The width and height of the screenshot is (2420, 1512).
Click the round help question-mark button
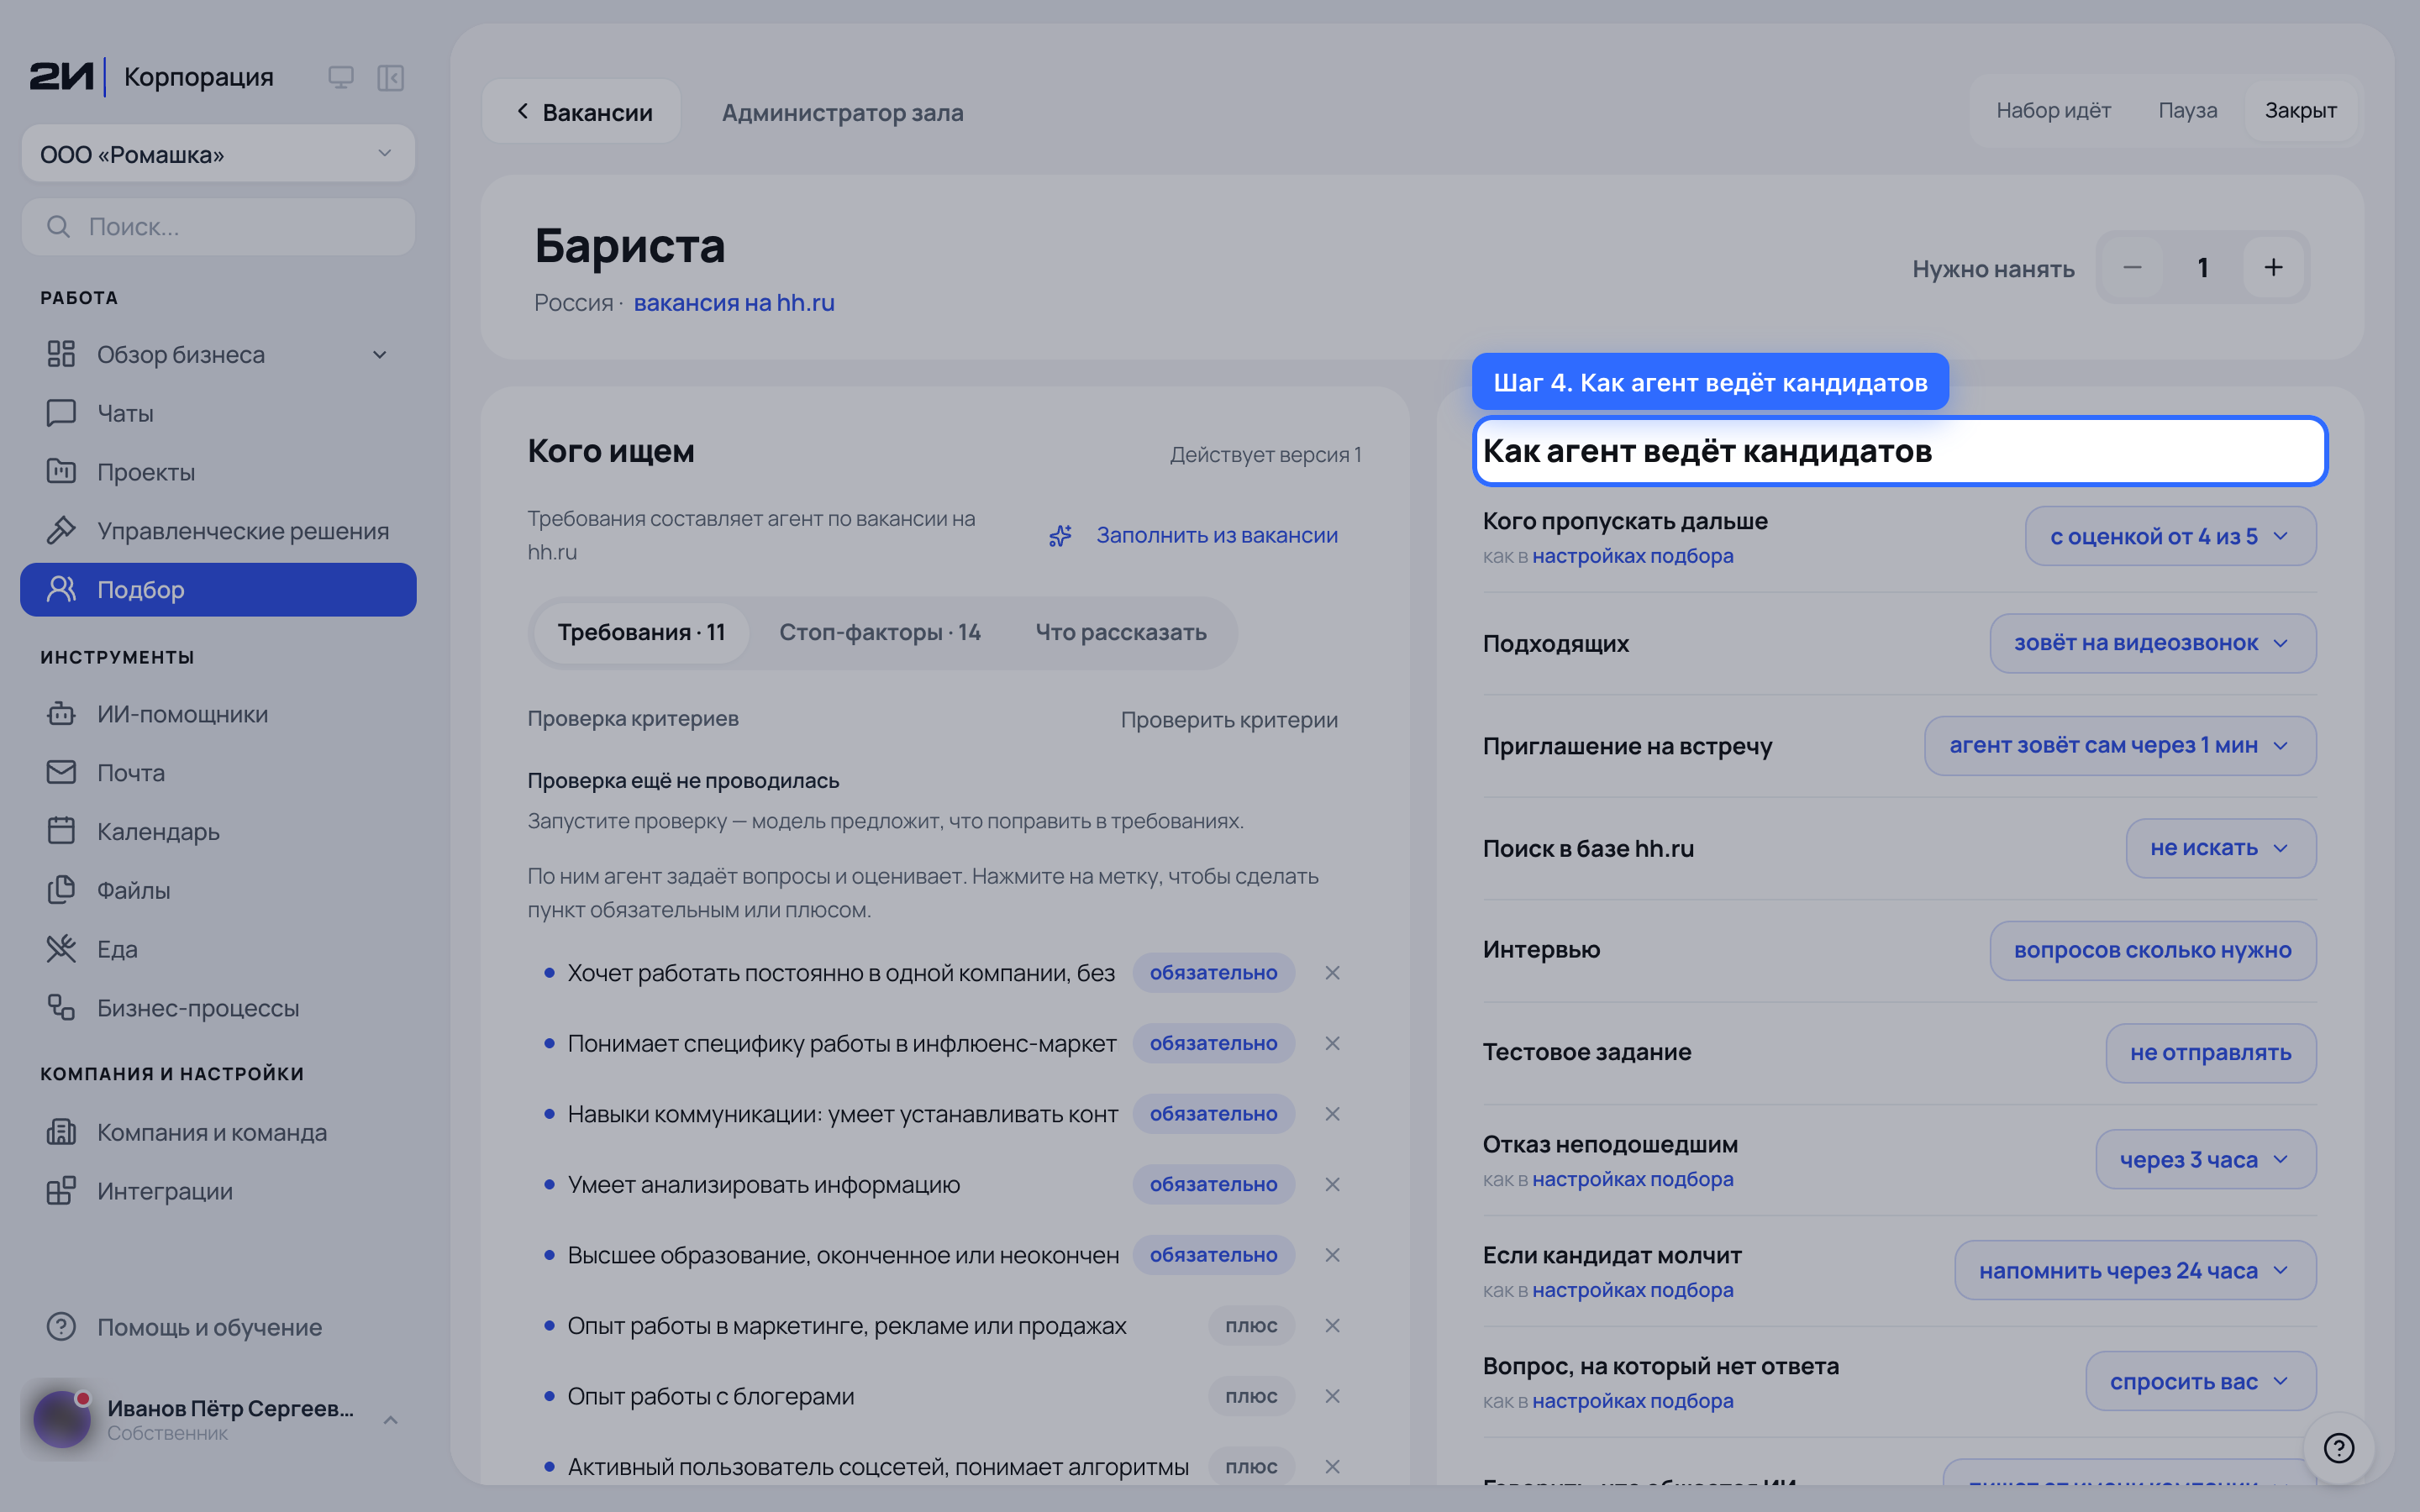(x=2338, y=1447)
